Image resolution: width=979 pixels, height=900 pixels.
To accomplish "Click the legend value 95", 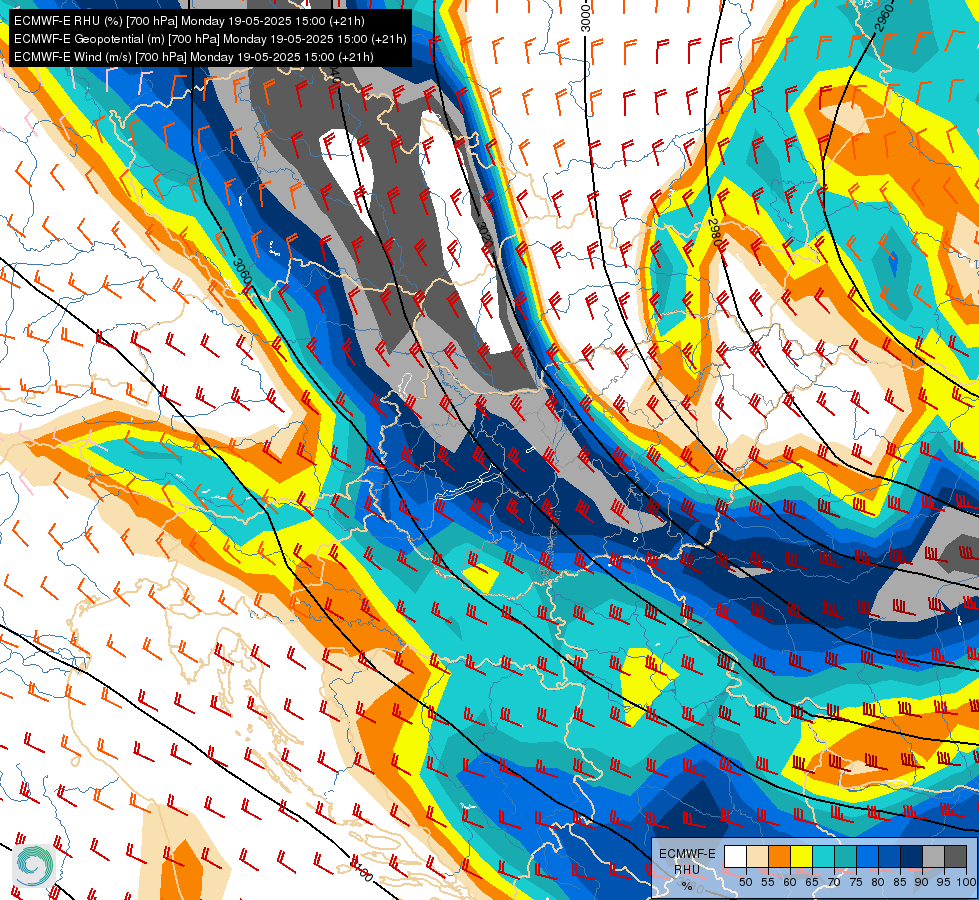I will tap(943, 882).
